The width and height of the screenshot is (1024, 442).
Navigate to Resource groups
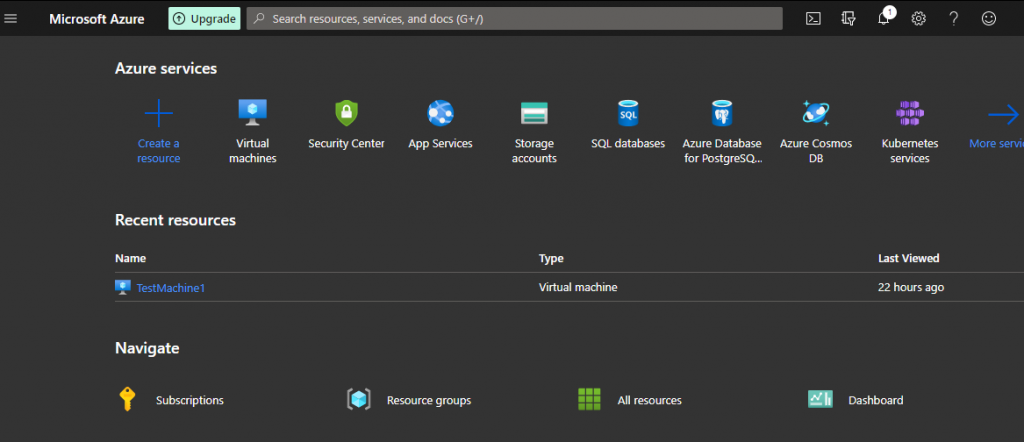tap(428, 400)
